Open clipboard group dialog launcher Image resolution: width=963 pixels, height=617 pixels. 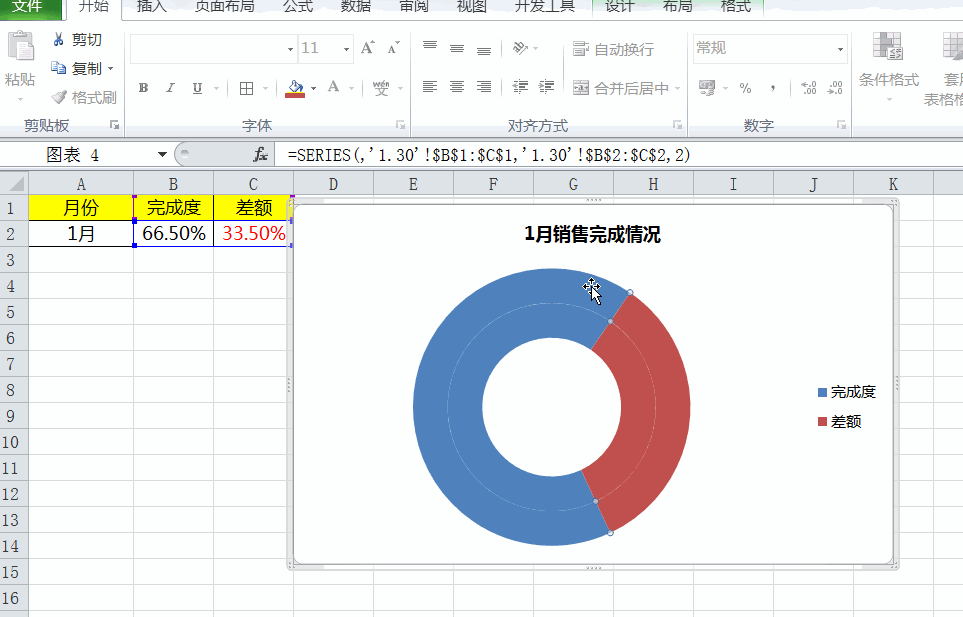(x=114, y=125)
